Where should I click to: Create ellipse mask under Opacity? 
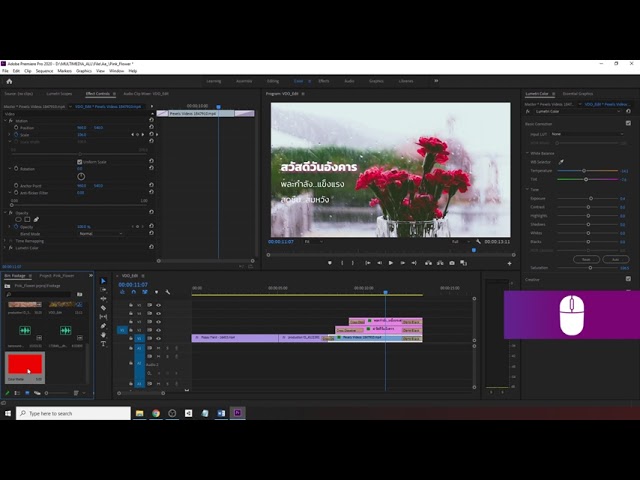coord(18,220)
